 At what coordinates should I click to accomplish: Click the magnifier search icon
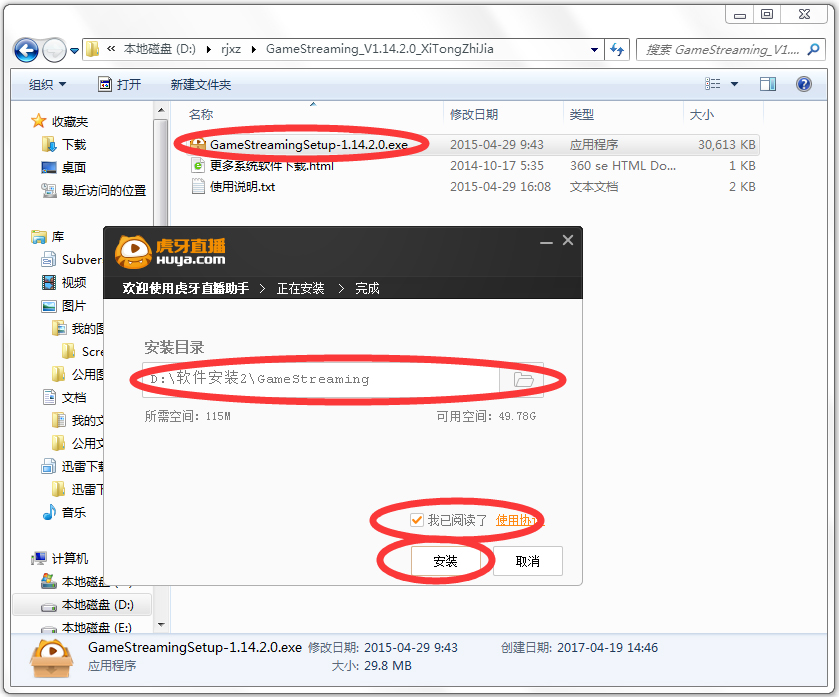pos(814,50)
